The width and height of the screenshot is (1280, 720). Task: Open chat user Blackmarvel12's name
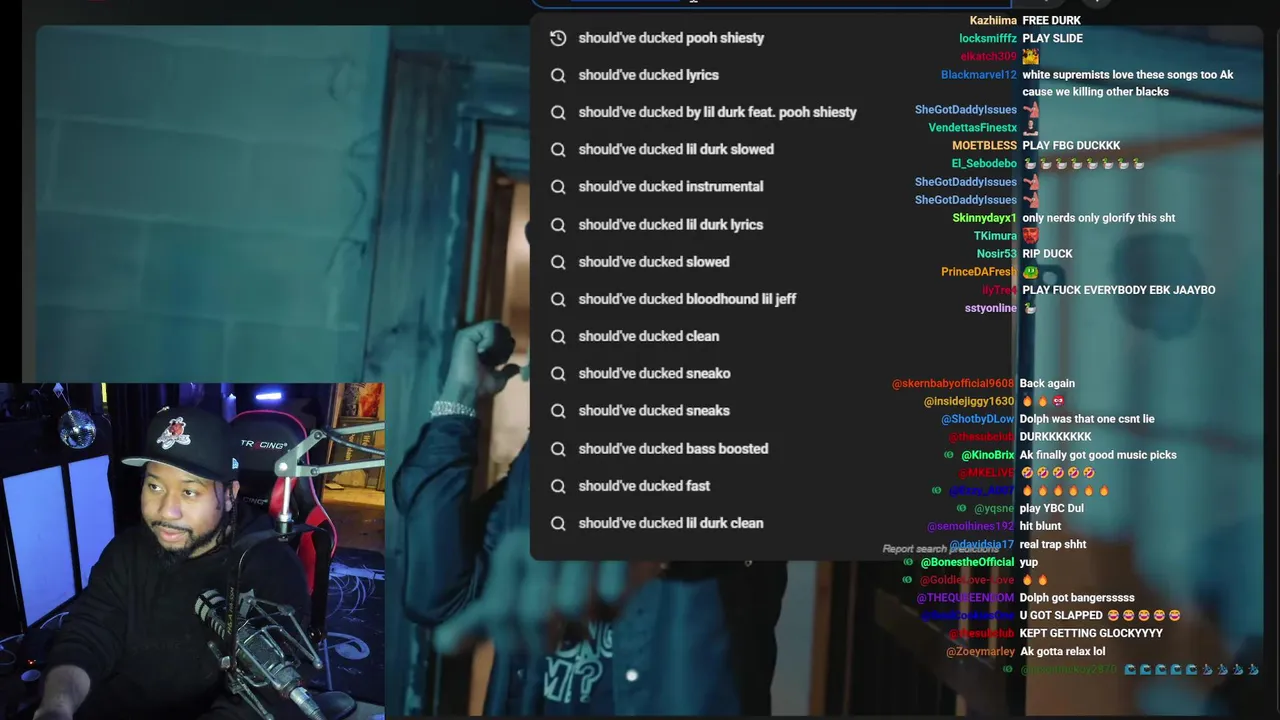coord(979,74)
